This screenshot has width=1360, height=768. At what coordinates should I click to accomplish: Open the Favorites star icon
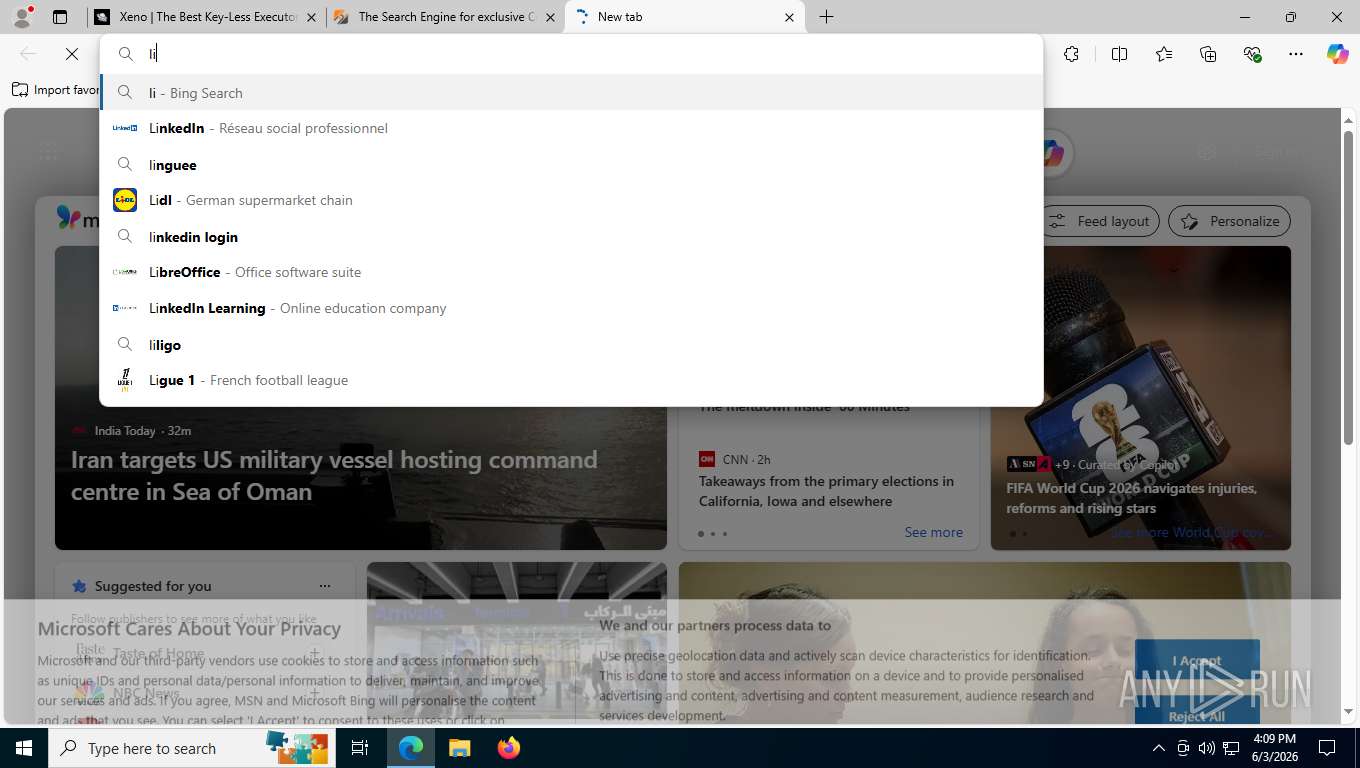1163,54
